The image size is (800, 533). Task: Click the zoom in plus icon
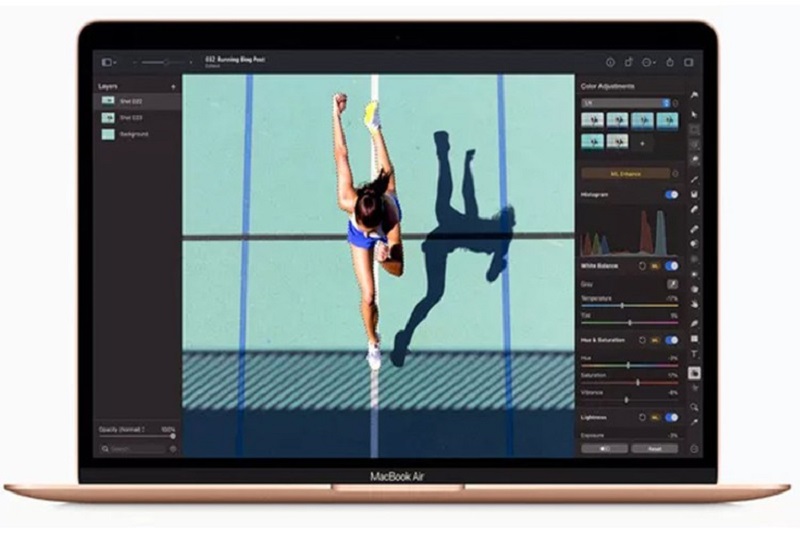coord(191,62)
